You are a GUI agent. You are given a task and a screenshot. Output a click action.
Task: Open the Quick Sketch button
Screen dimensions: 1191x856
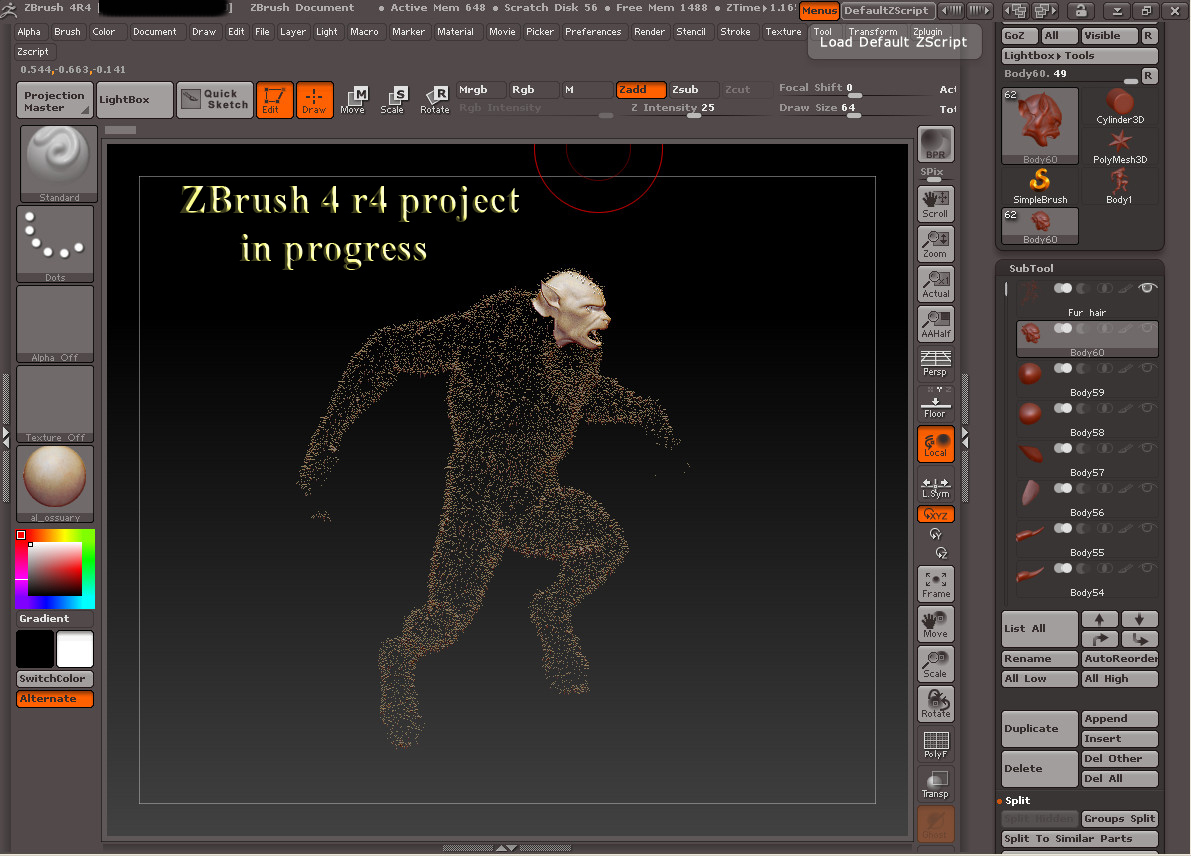(215, 99)
